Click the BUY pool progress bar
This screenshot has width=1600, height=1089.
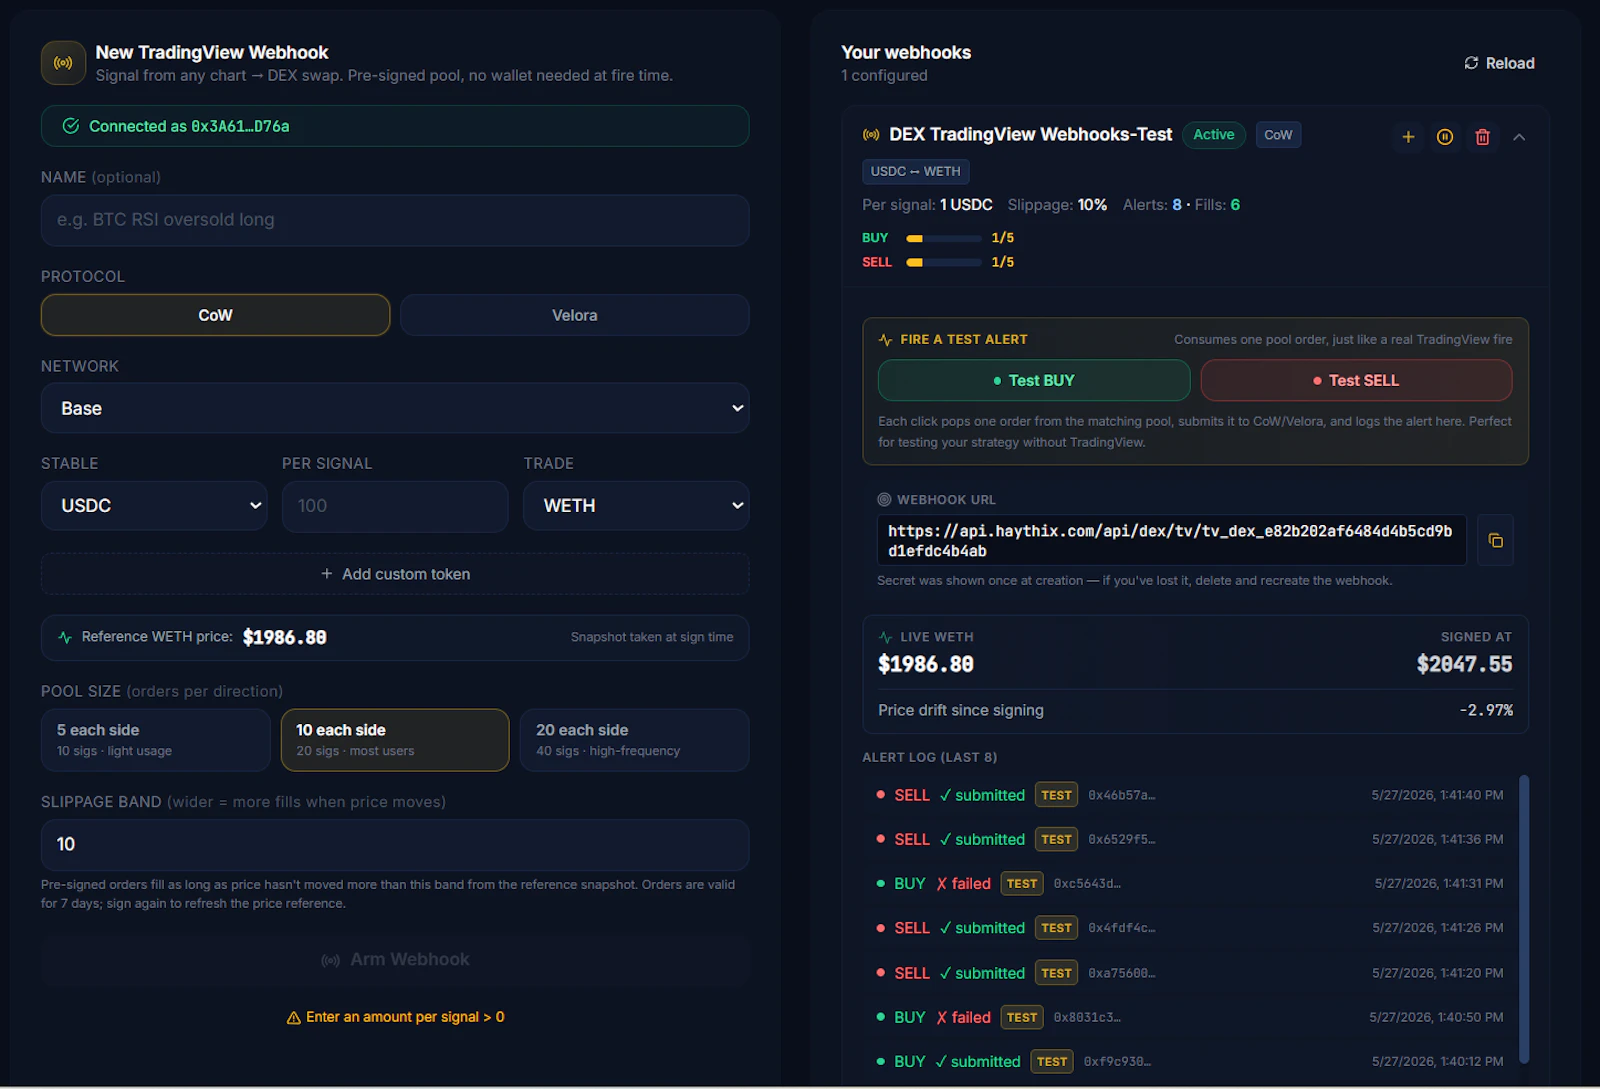coord(944,239)
